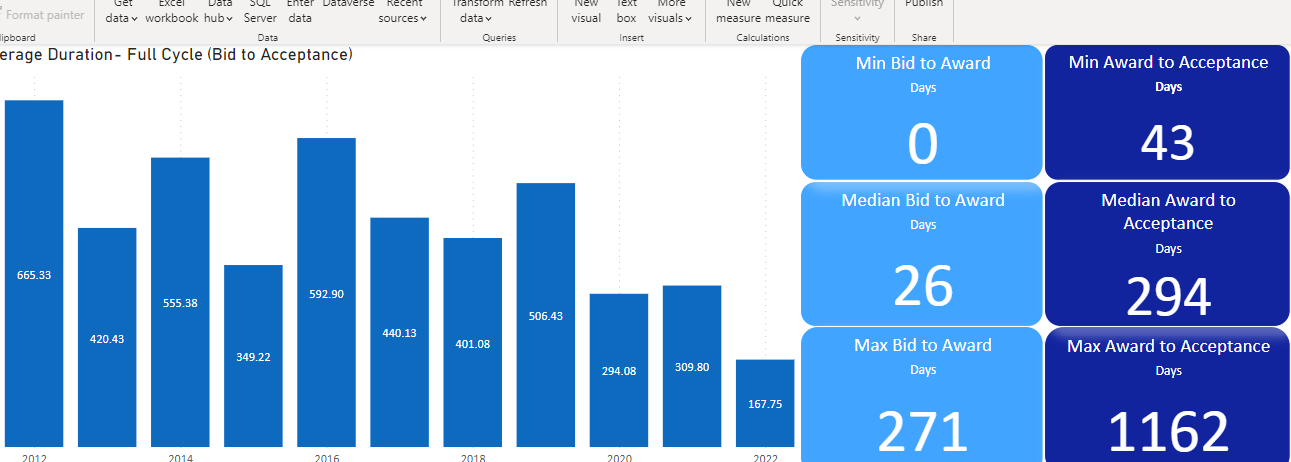Select the Min Bid to Award card
The width and height of the screenshot is (1291, 462).
922,112
